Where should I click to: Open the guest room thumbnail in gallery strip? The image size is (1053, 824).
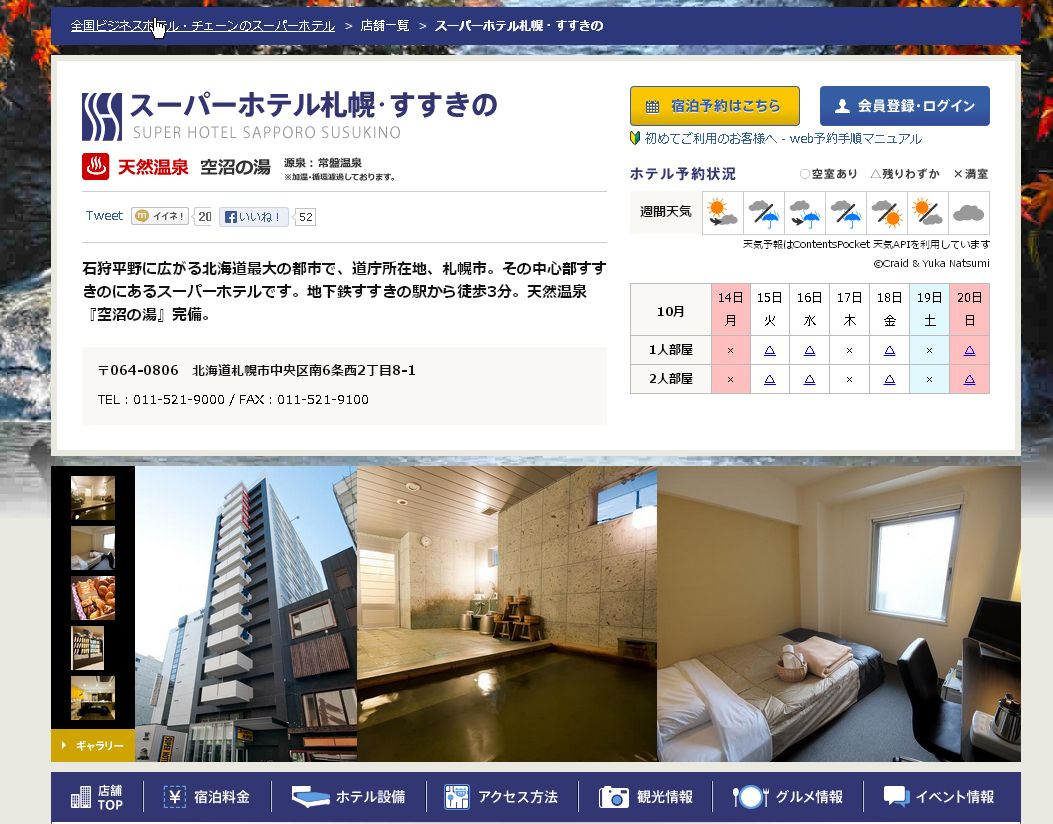click(x=93, y=548)
